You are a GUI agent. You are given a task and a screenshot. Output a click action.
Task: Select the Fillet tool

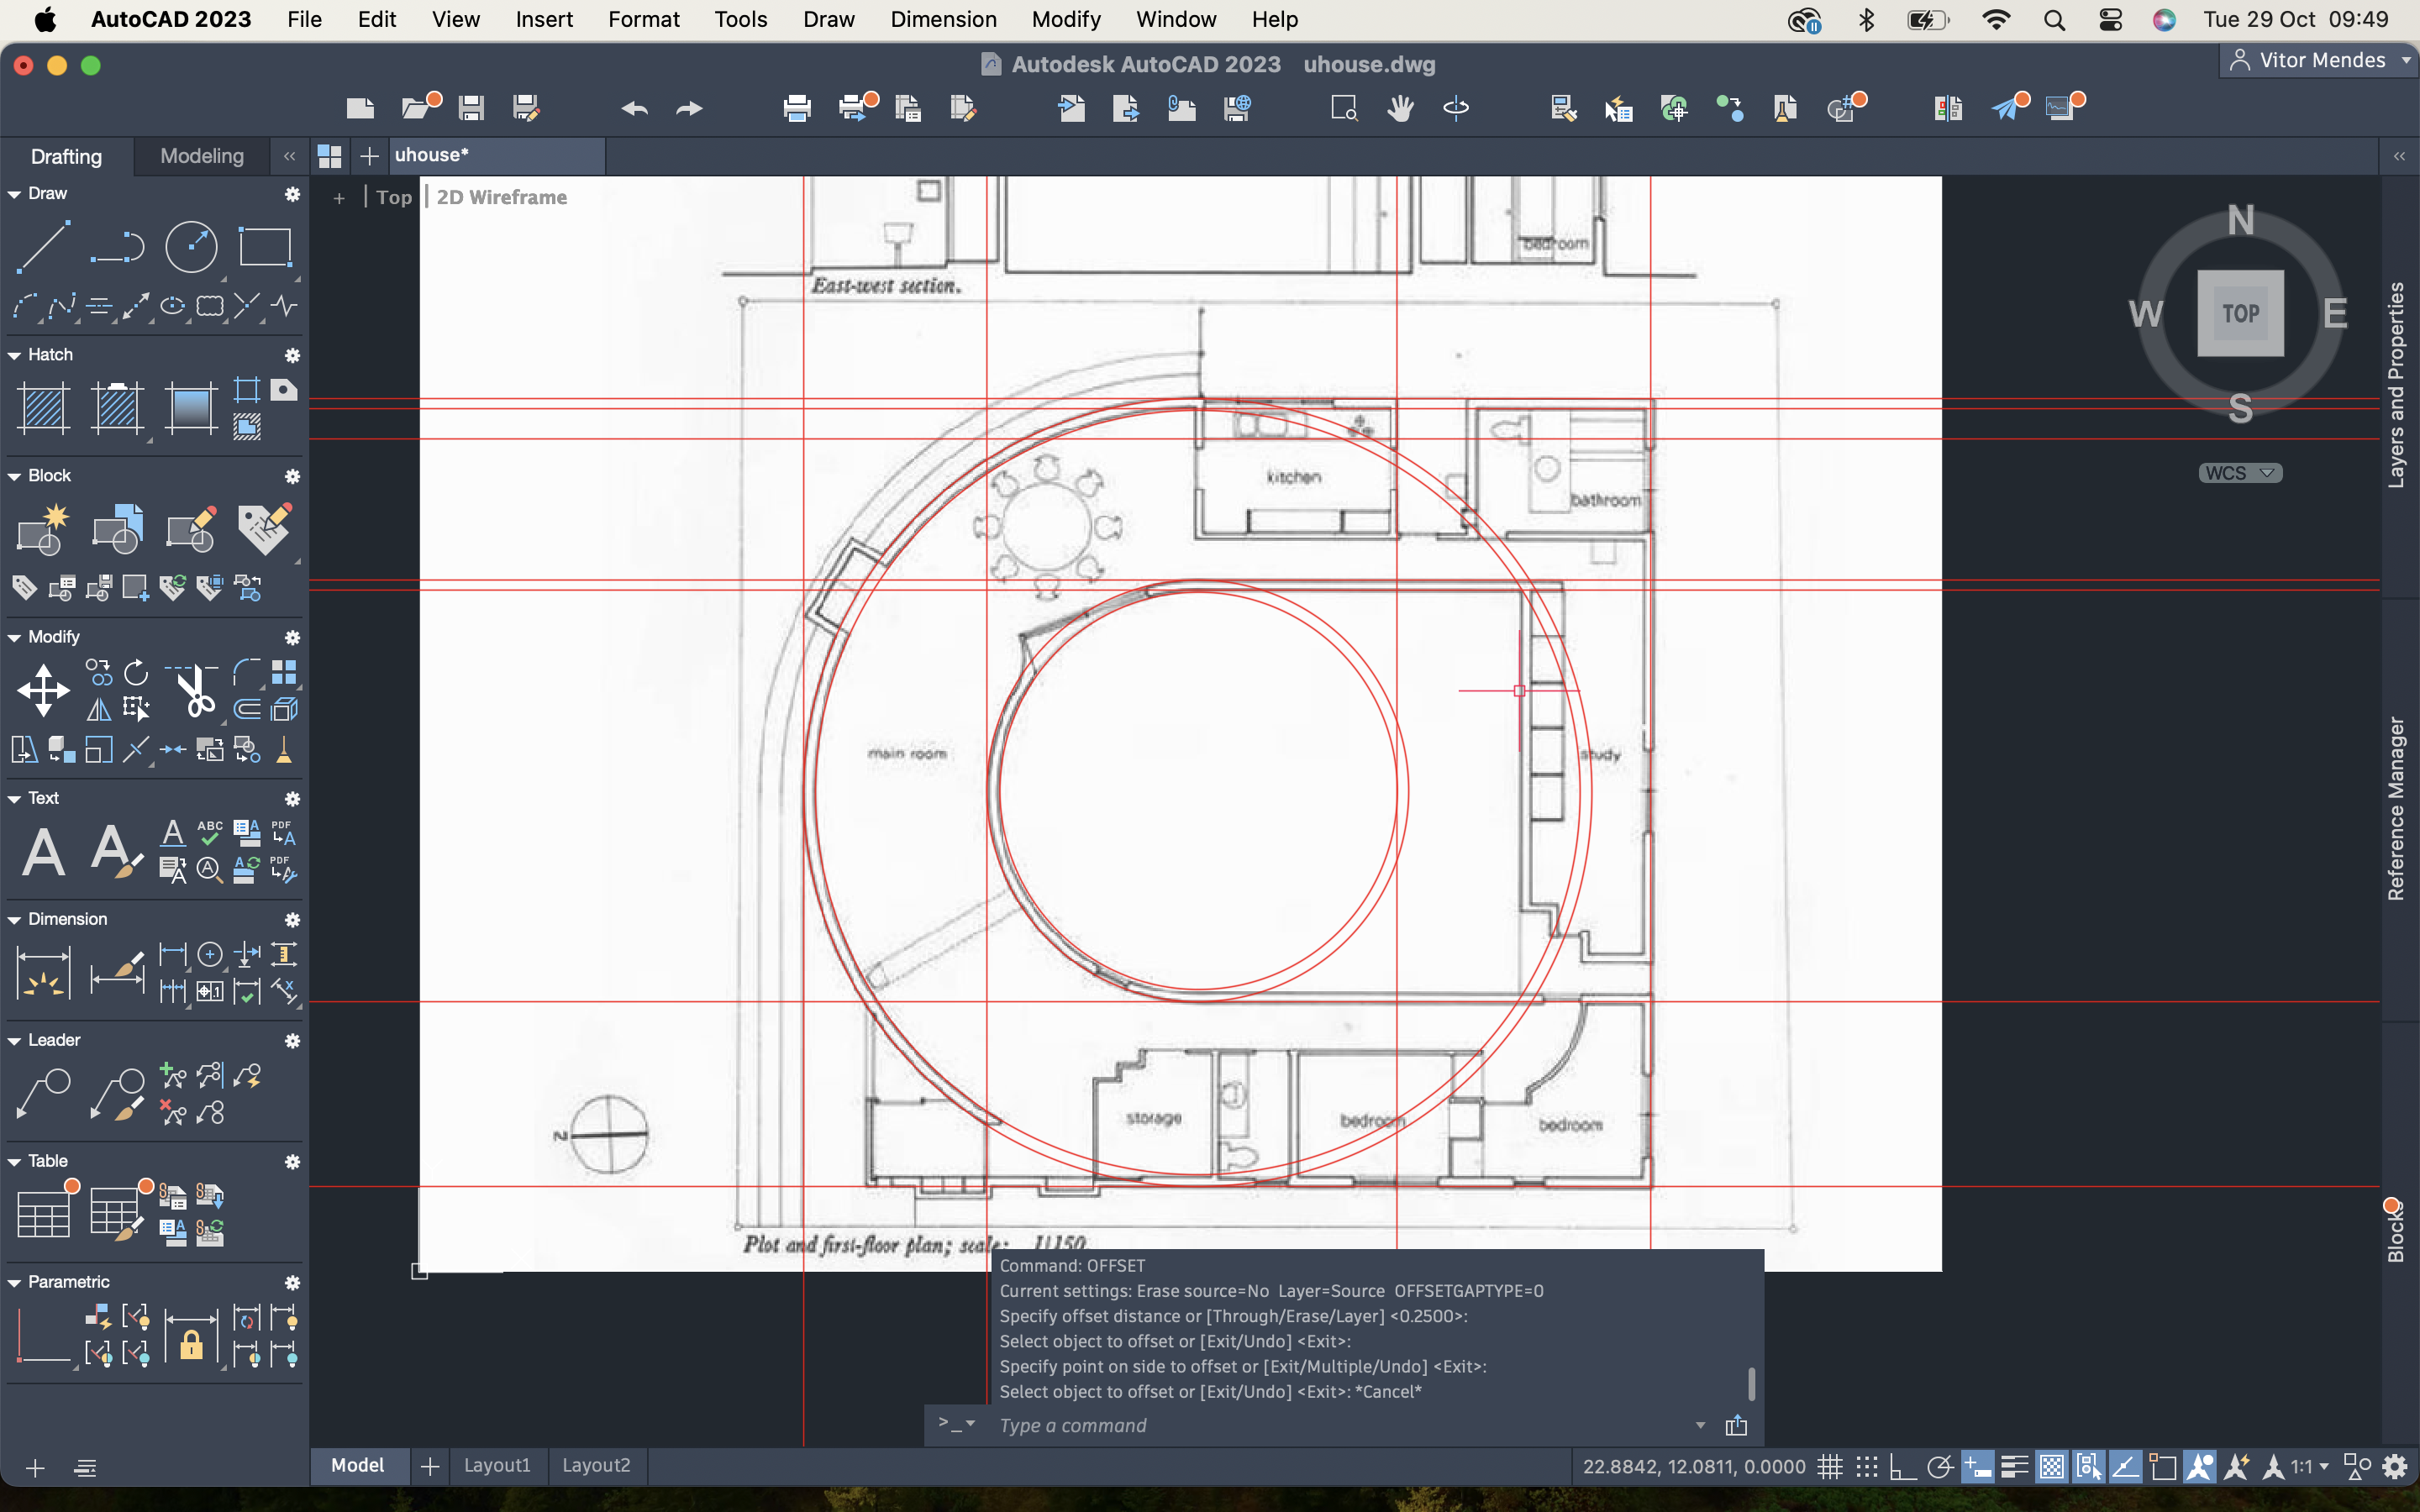point(247,672)
